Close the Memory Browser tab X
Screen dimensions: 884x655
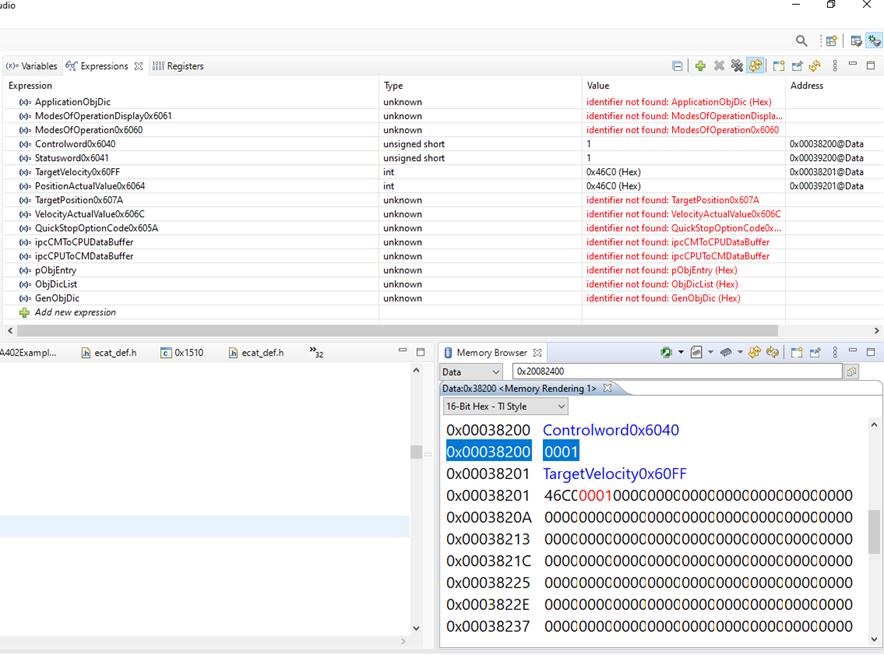[537, 353]
